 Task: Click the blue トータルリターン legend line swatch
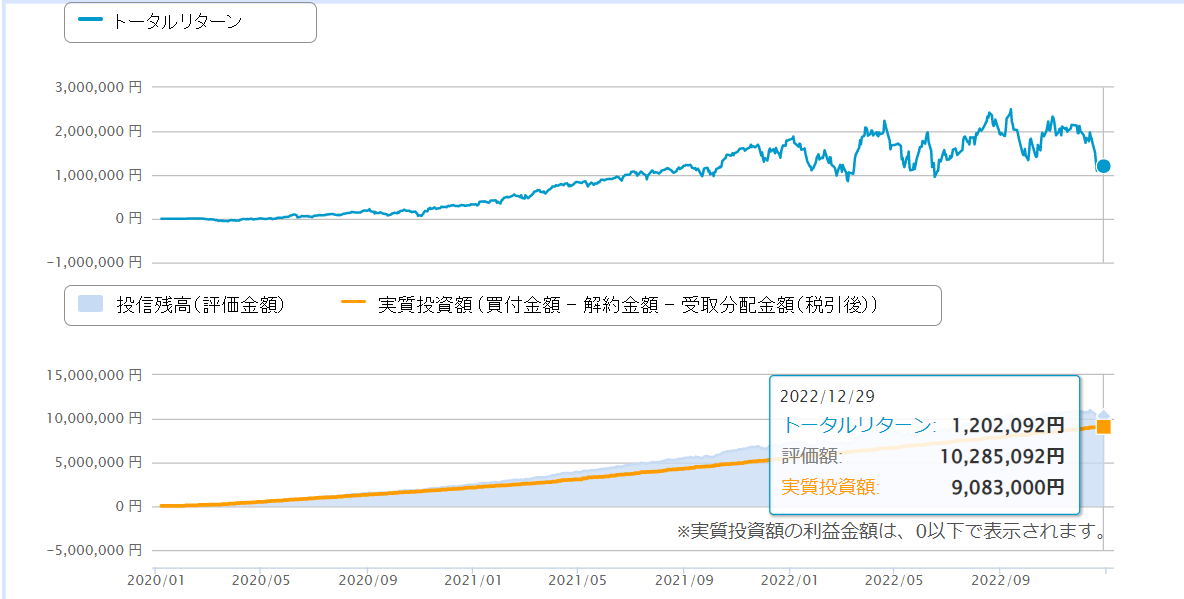click(x=90, y=20)
